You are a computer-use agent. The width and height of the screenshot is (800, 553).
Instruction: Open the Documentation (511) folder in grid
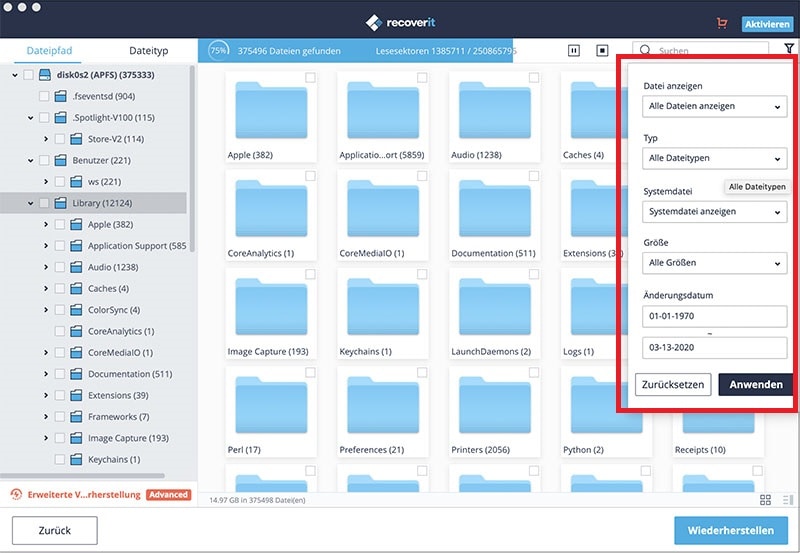494,209
